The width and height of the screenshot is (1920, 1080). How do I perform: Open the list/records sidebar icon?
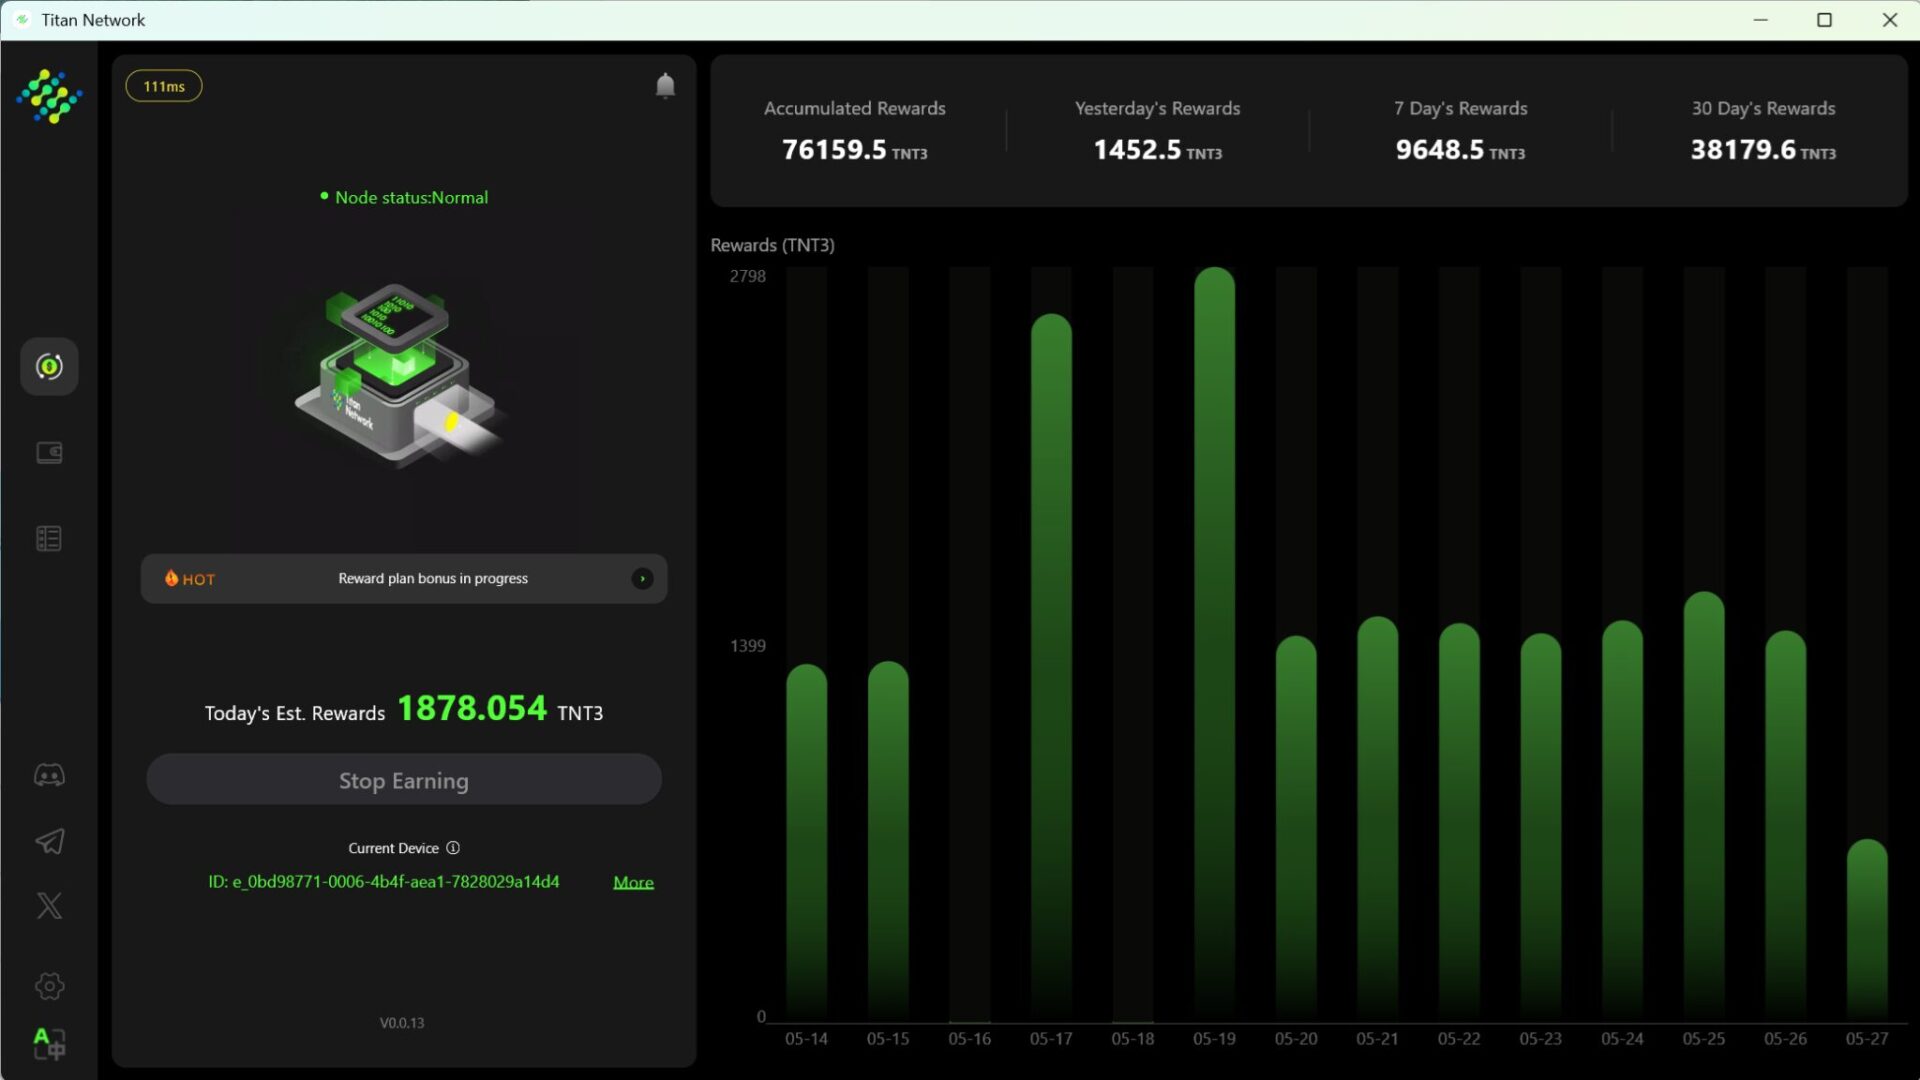(49, 539)
